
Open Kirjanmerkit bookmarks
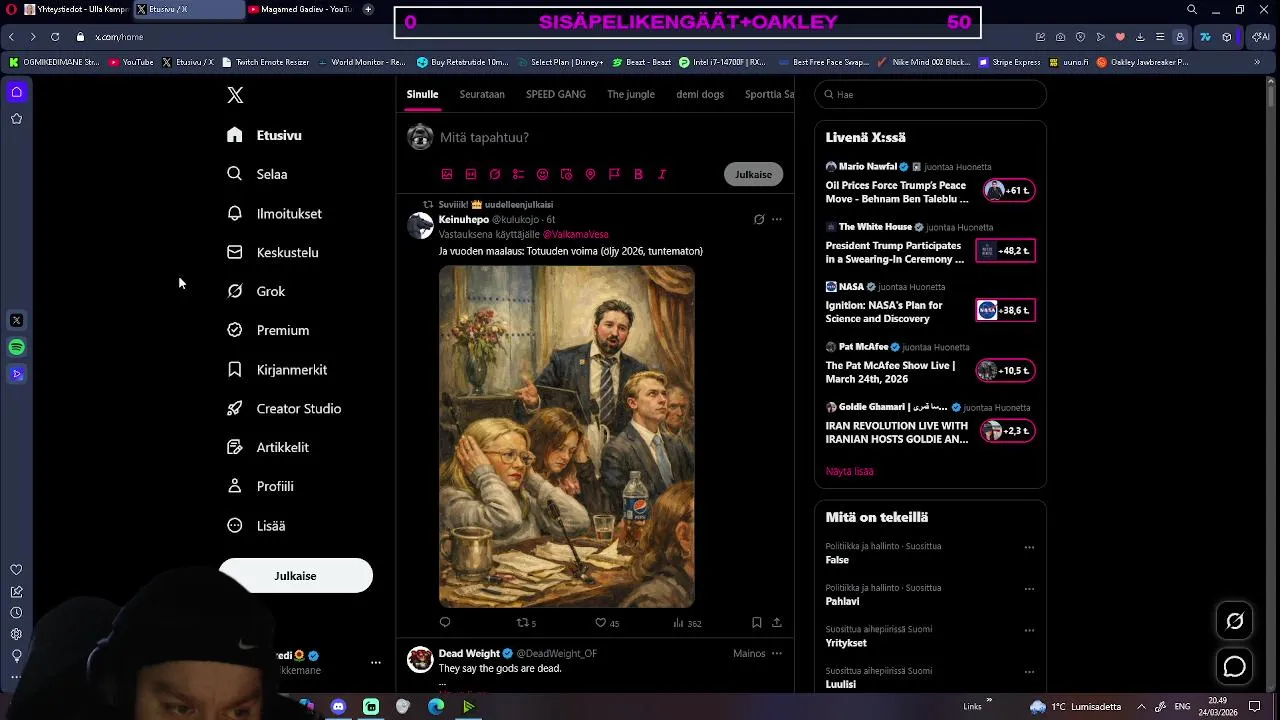pyautogui.click(x=277, y=369)
